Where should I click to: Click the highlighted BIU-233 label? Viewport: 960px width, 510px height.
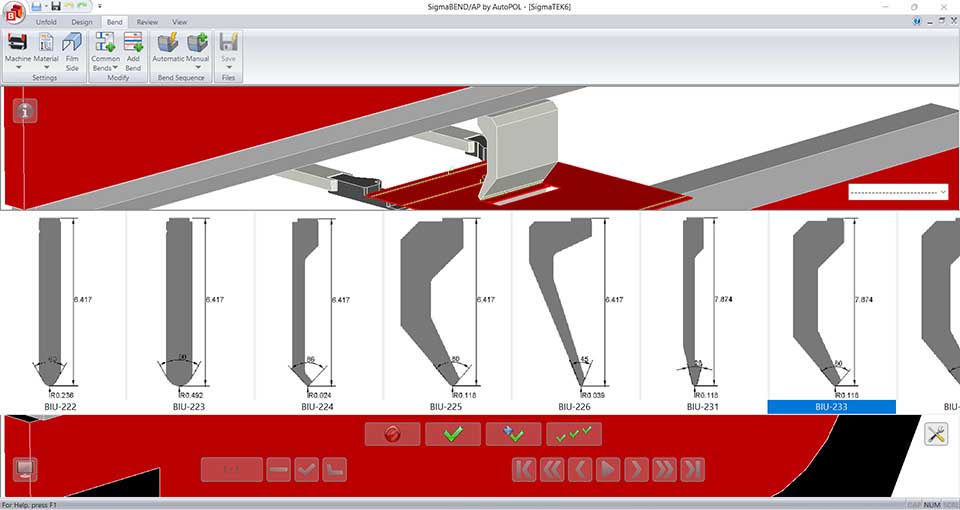[x=831, y=407]
